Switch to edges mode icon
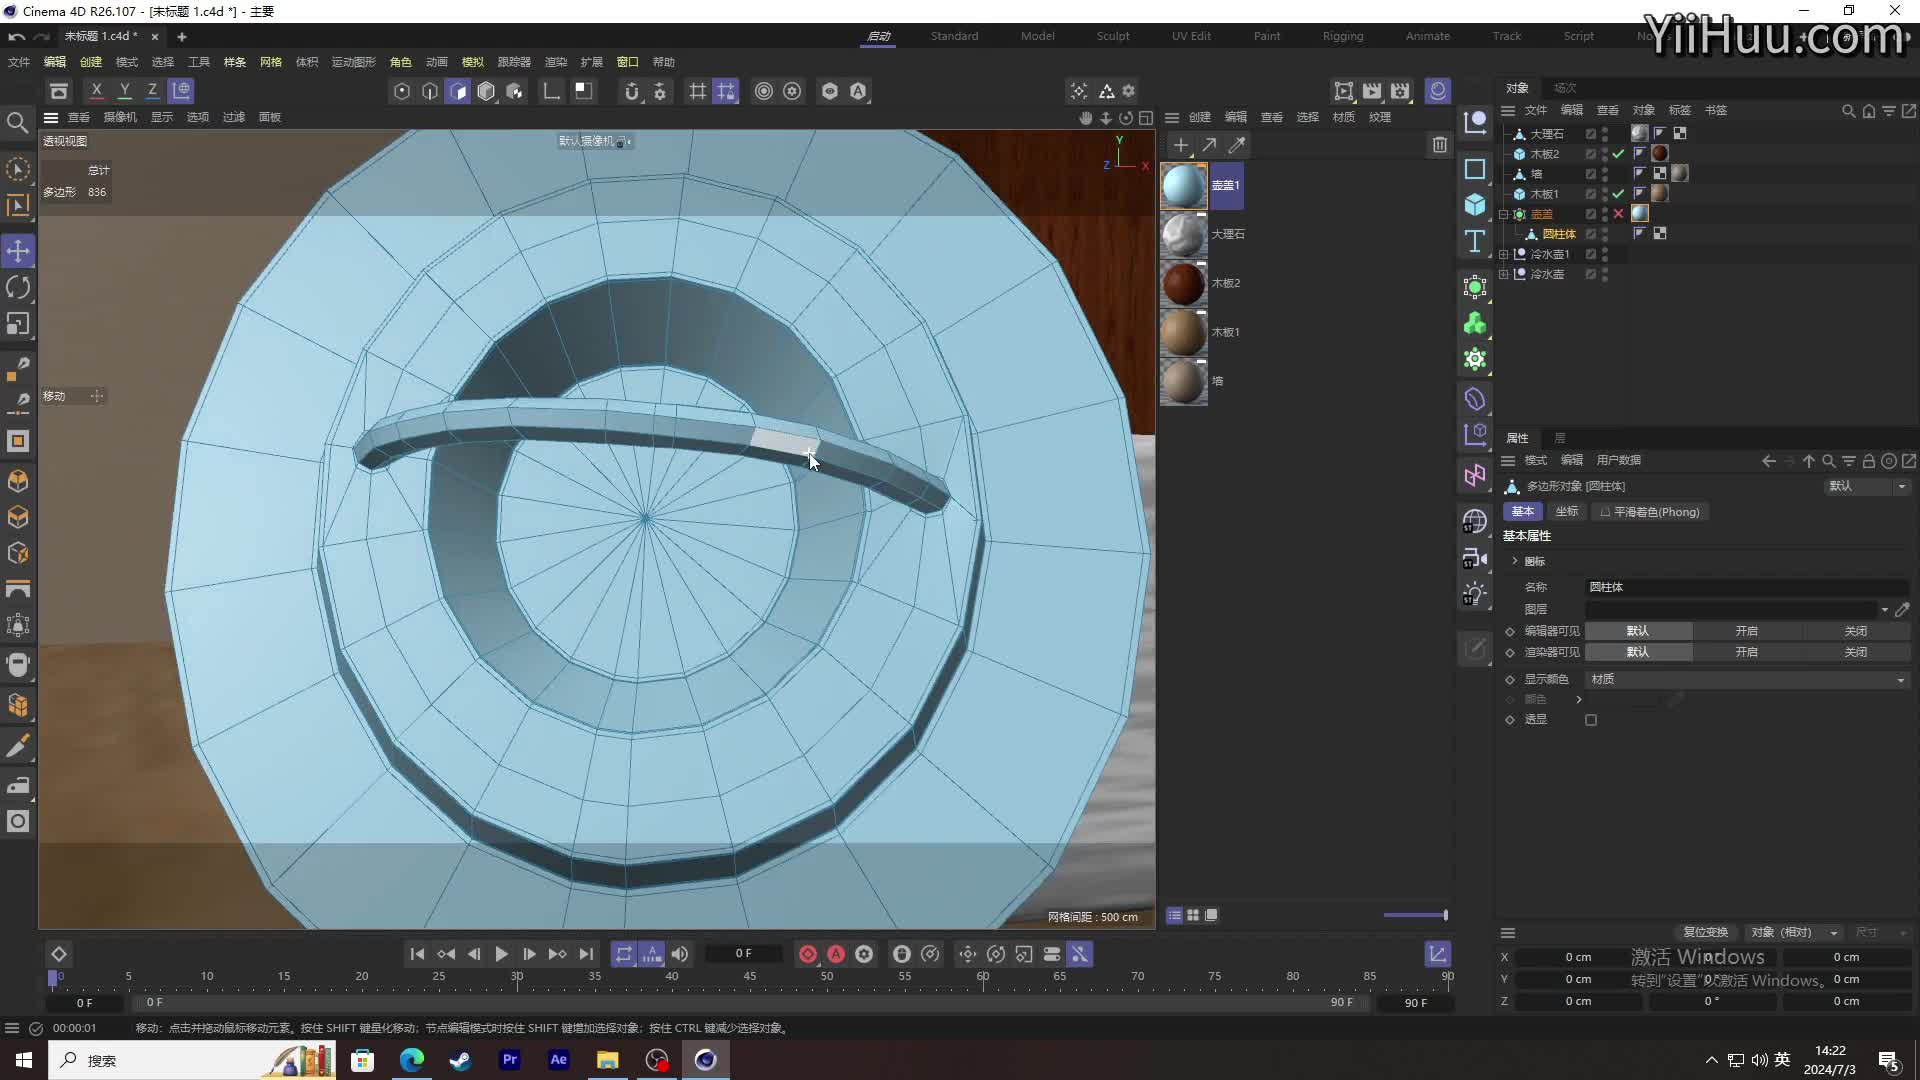This screenshot has height=1080, width=1920. (430, 91)
